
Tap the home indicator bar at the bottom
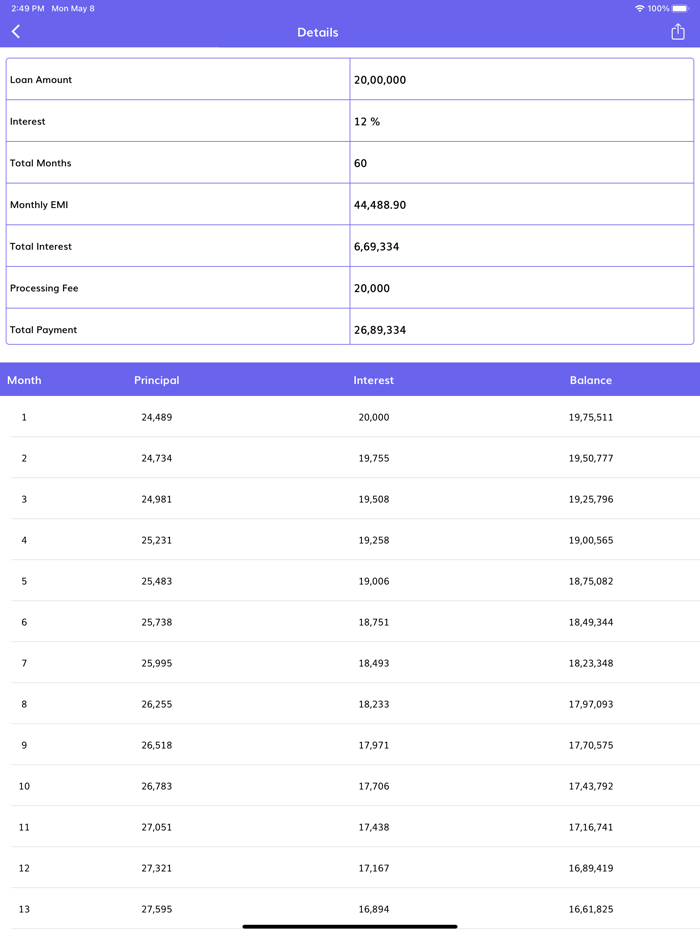350,924
